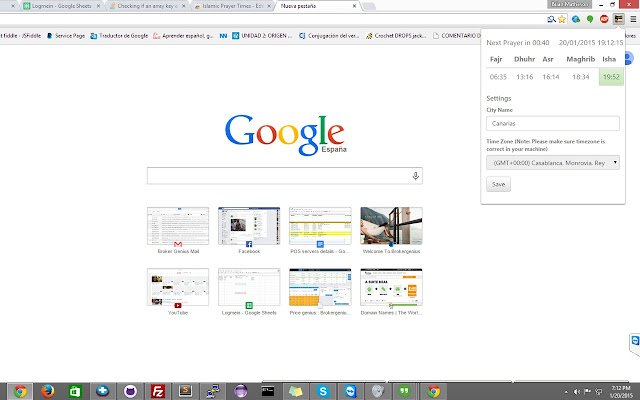Open the green Hangouts taskbar icon
This screenshot has height=400, width=640.
[404, 391]
